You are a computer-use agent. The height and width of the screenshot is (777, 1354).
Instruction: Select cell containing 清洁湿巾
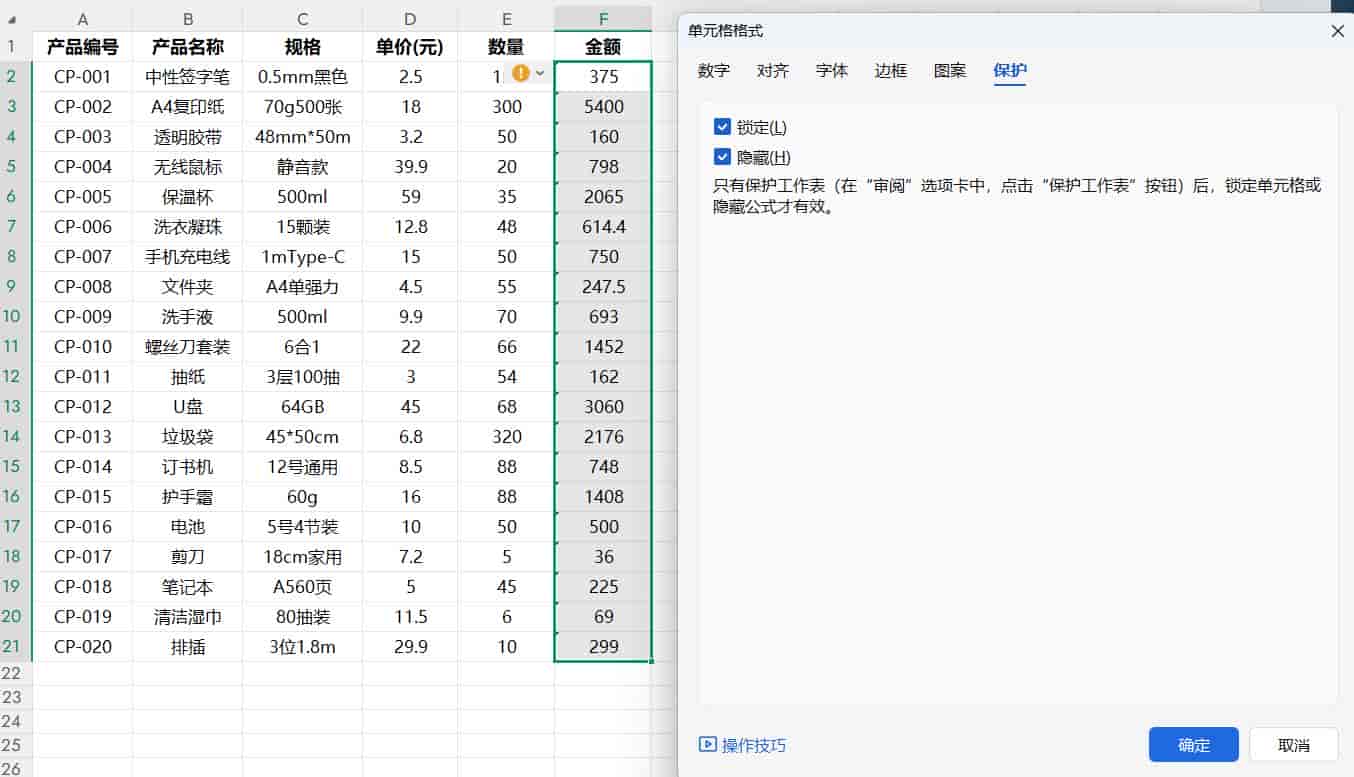187,616
